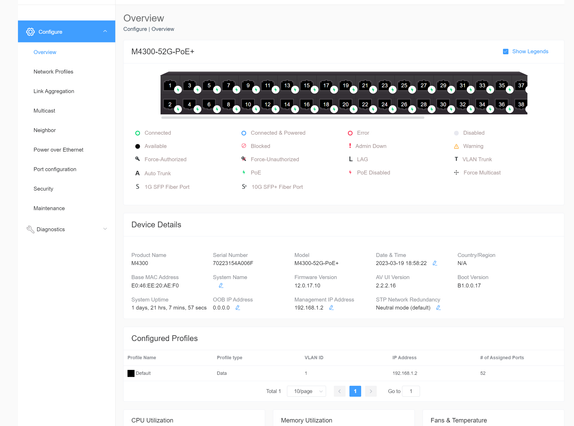574x426 pixels.
Task: Click the Blocked legend icon
Action: (244, 146)
